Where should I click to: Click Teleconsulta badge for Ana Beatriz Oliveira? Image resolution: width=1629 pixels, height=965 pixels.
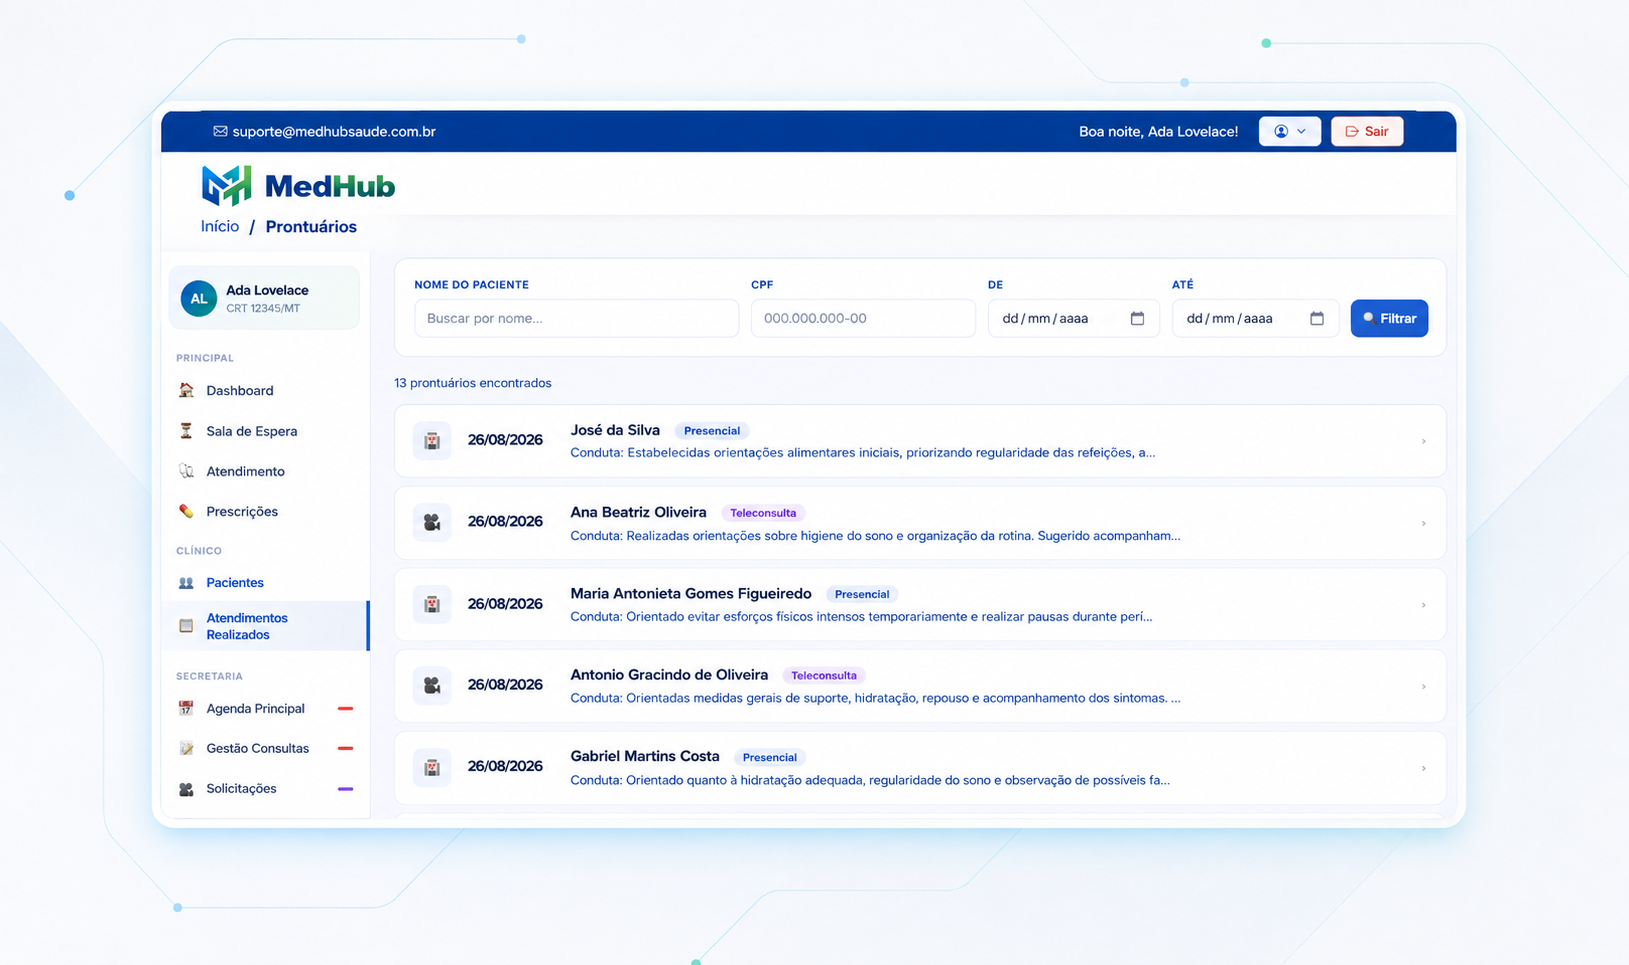click(x=763, y=513)
